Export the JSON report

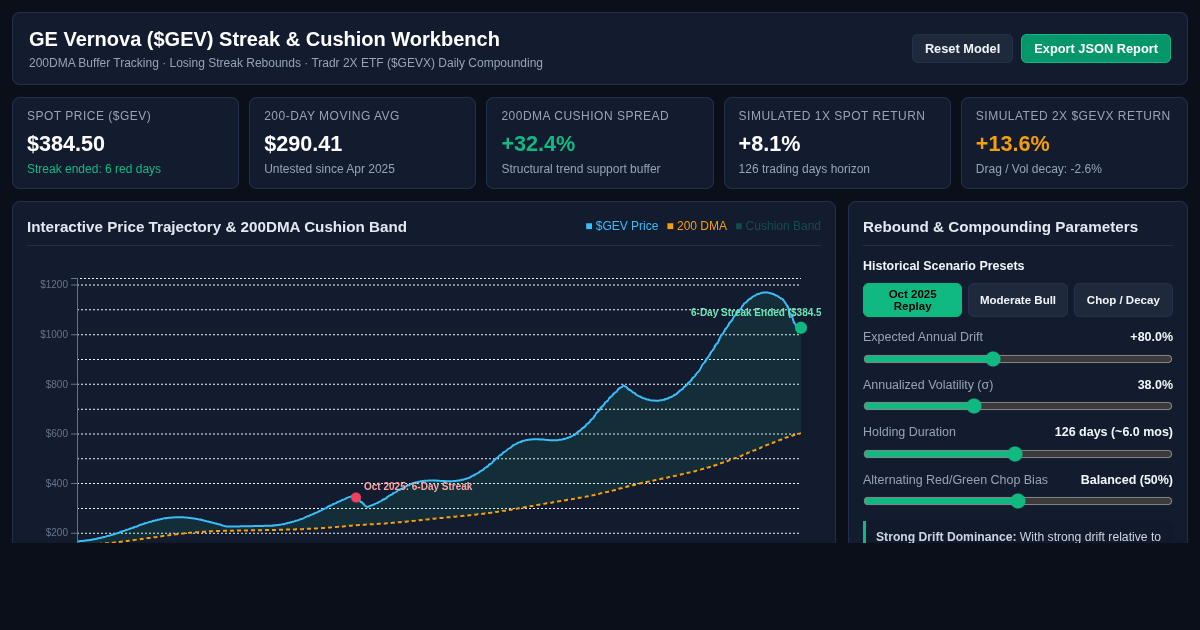tap(1096, 48)
